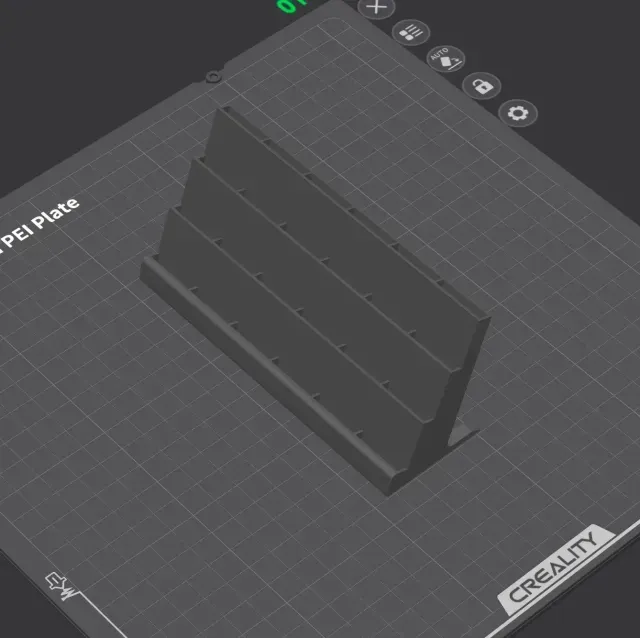The height and width of the screenshot is (638, 640).
Task: Open plate settings gear icon
Action: coord(518,113)
